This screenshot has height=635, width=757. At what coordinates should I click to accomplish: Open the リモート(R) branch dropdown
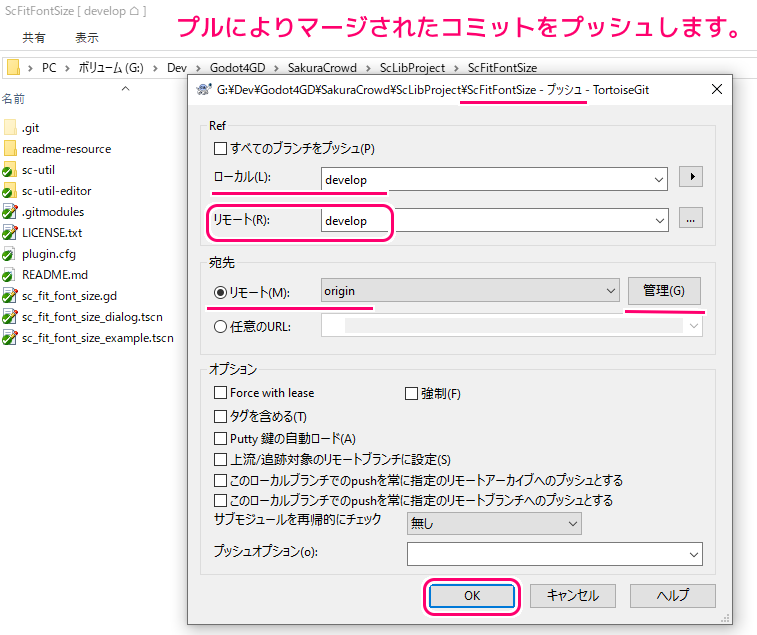click(659, 221)
